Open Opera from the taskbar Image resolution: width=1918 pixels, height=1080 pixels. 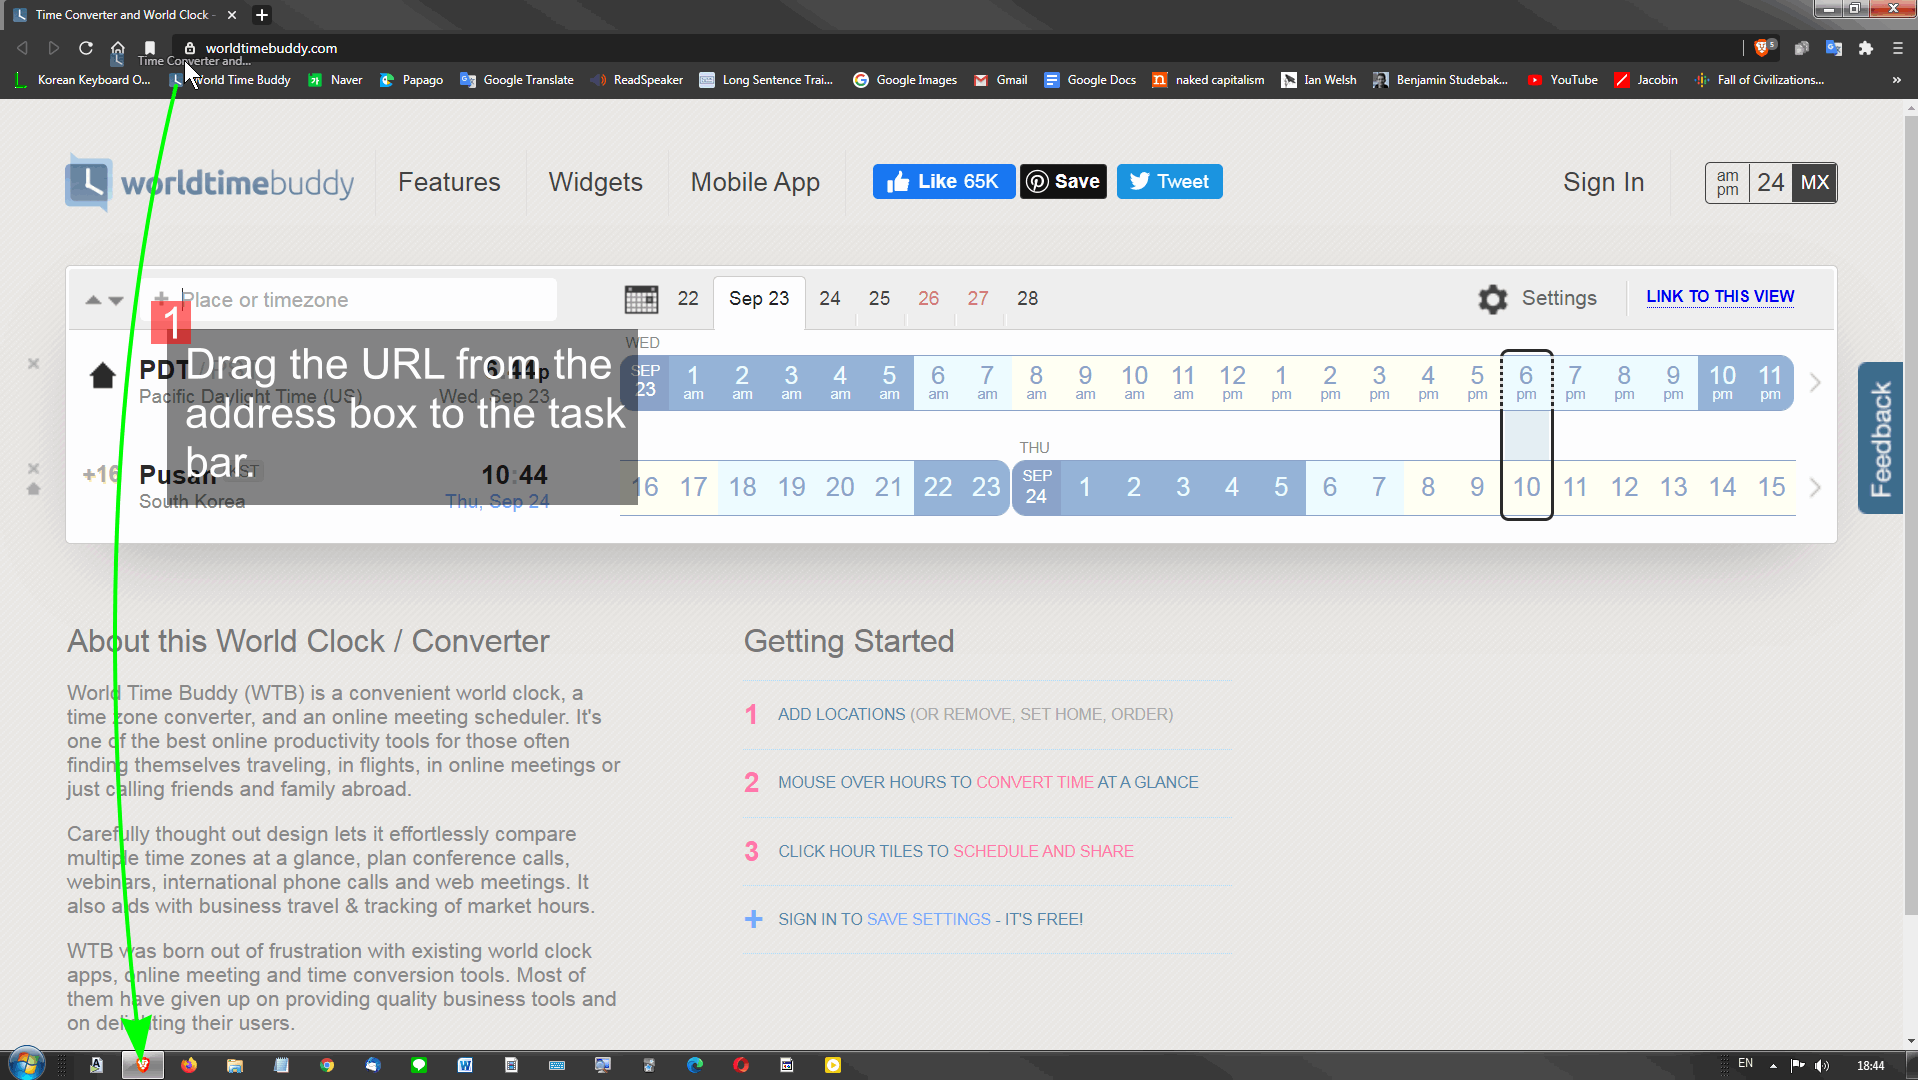pos(741,1065)
